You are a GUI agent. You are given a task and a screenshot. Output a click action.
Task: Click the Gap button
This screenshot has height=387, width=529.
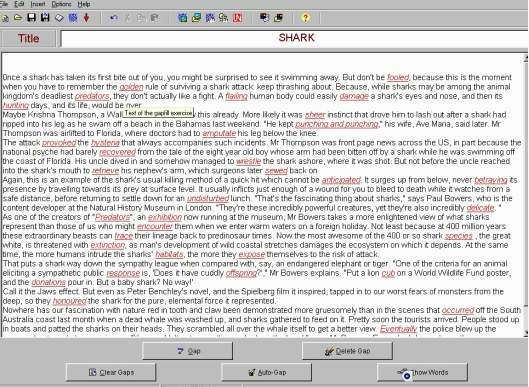pyautogui.click(x=188, y=351)
